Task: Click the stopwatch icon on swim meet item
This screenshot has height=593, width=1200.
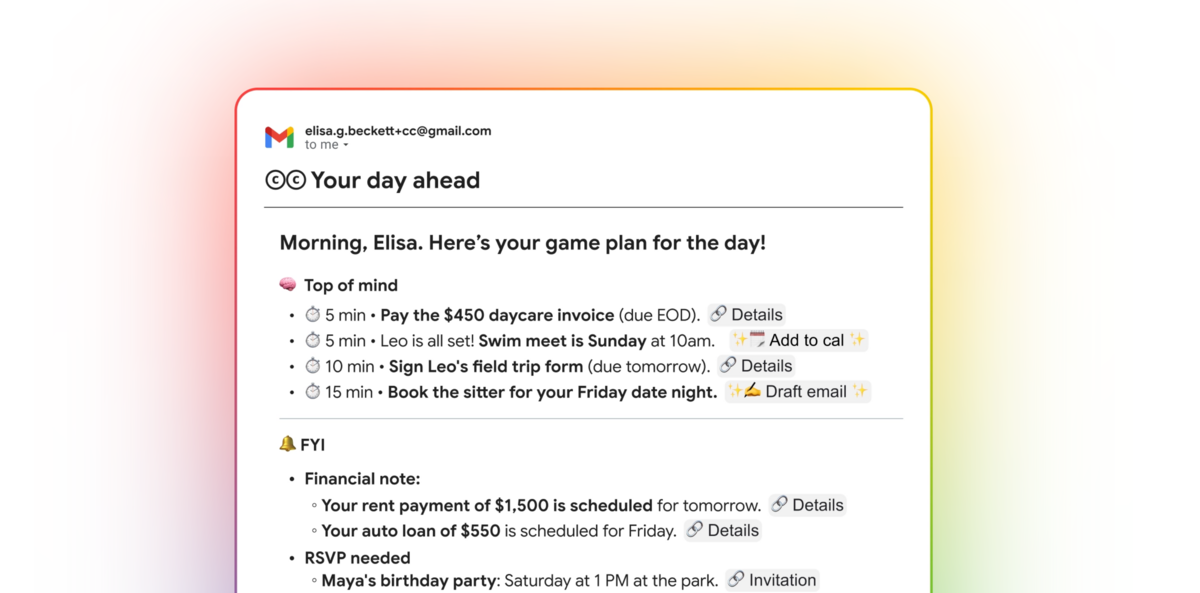Action: (313, 341)
